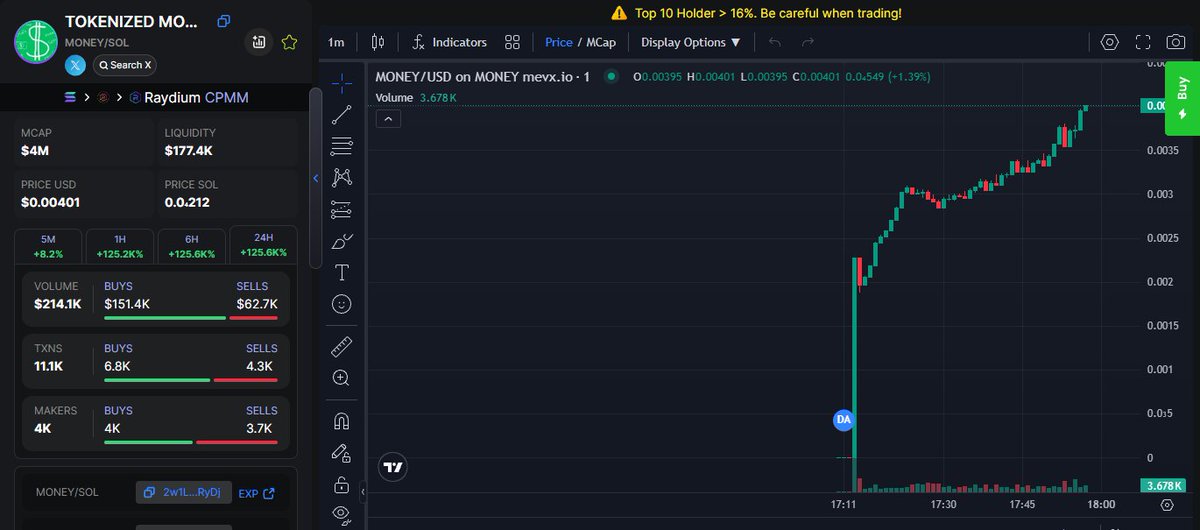1200x530 pixels.
Task: Click the LIQUIDITY $177.4K value
Action: click(189, 151)
